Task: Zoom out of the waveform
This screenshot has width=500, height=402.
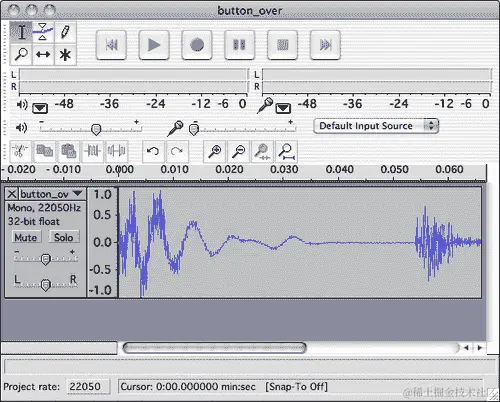Action: 239,151
